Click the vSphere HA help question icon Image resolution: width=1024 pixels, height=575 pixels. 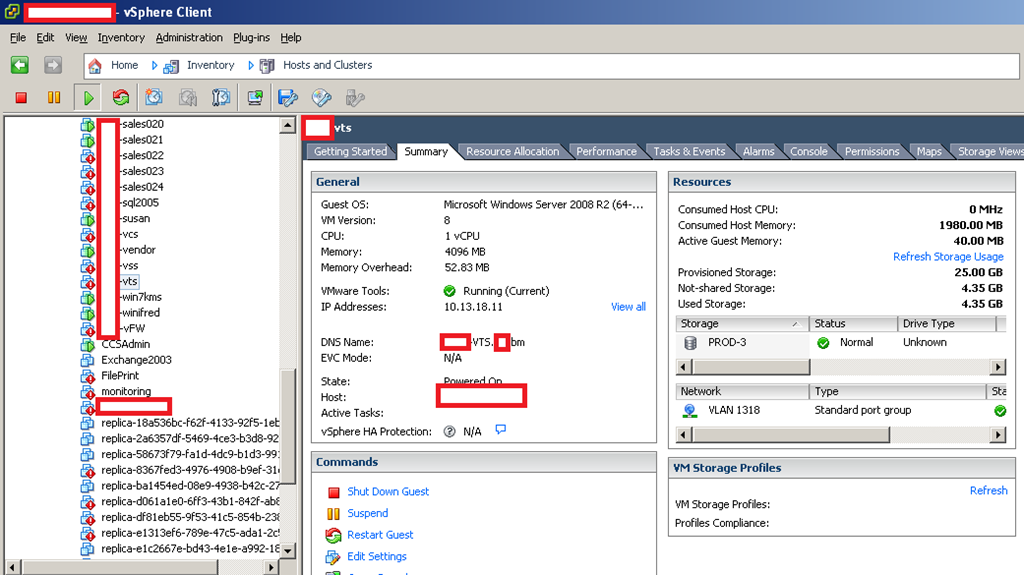pos(449,431)
